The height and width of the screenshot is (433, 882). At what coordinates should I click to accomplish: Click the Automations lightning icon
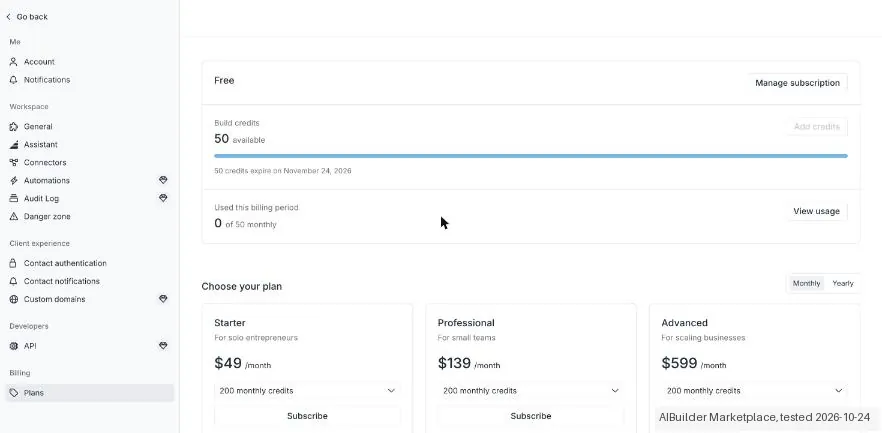[14, 181]
